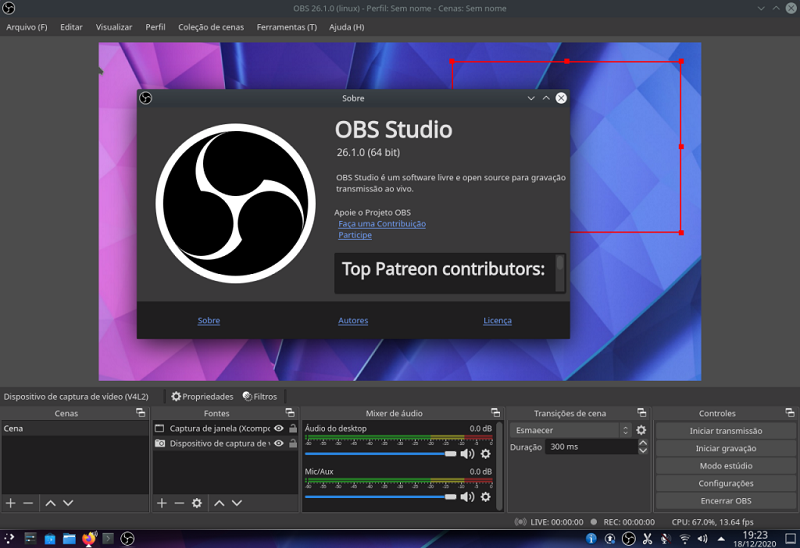This screenshot has width=800, height=548.
Task: Adjust the Áudio do desktop volume slider
Action: pos(450,454)
